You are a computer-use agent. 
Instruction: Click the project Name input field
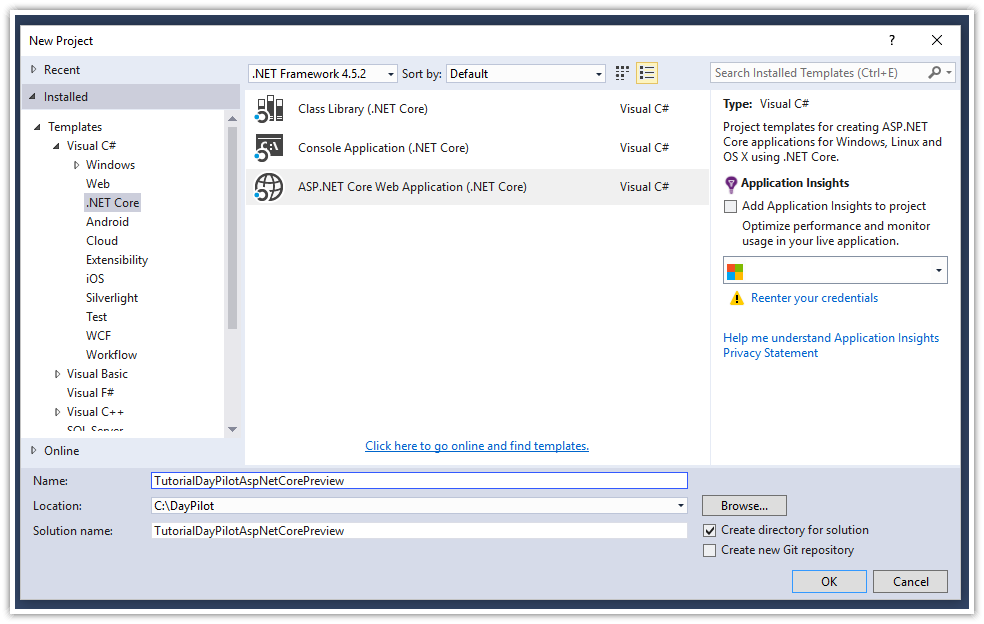pyautogui.click(x=419, y=481)
